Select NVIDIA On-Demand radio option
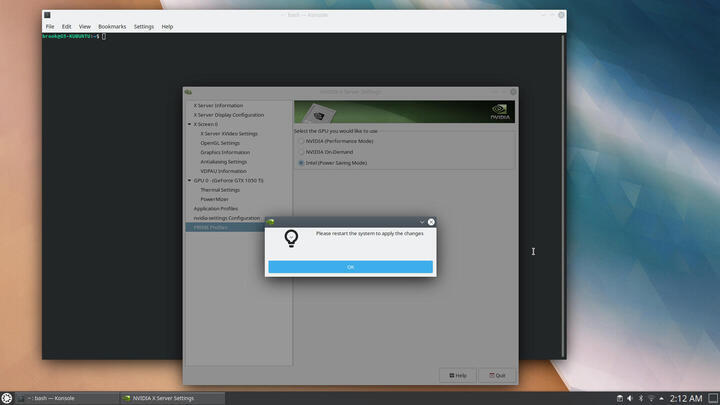720x405 pixels. tap(301, 152)
